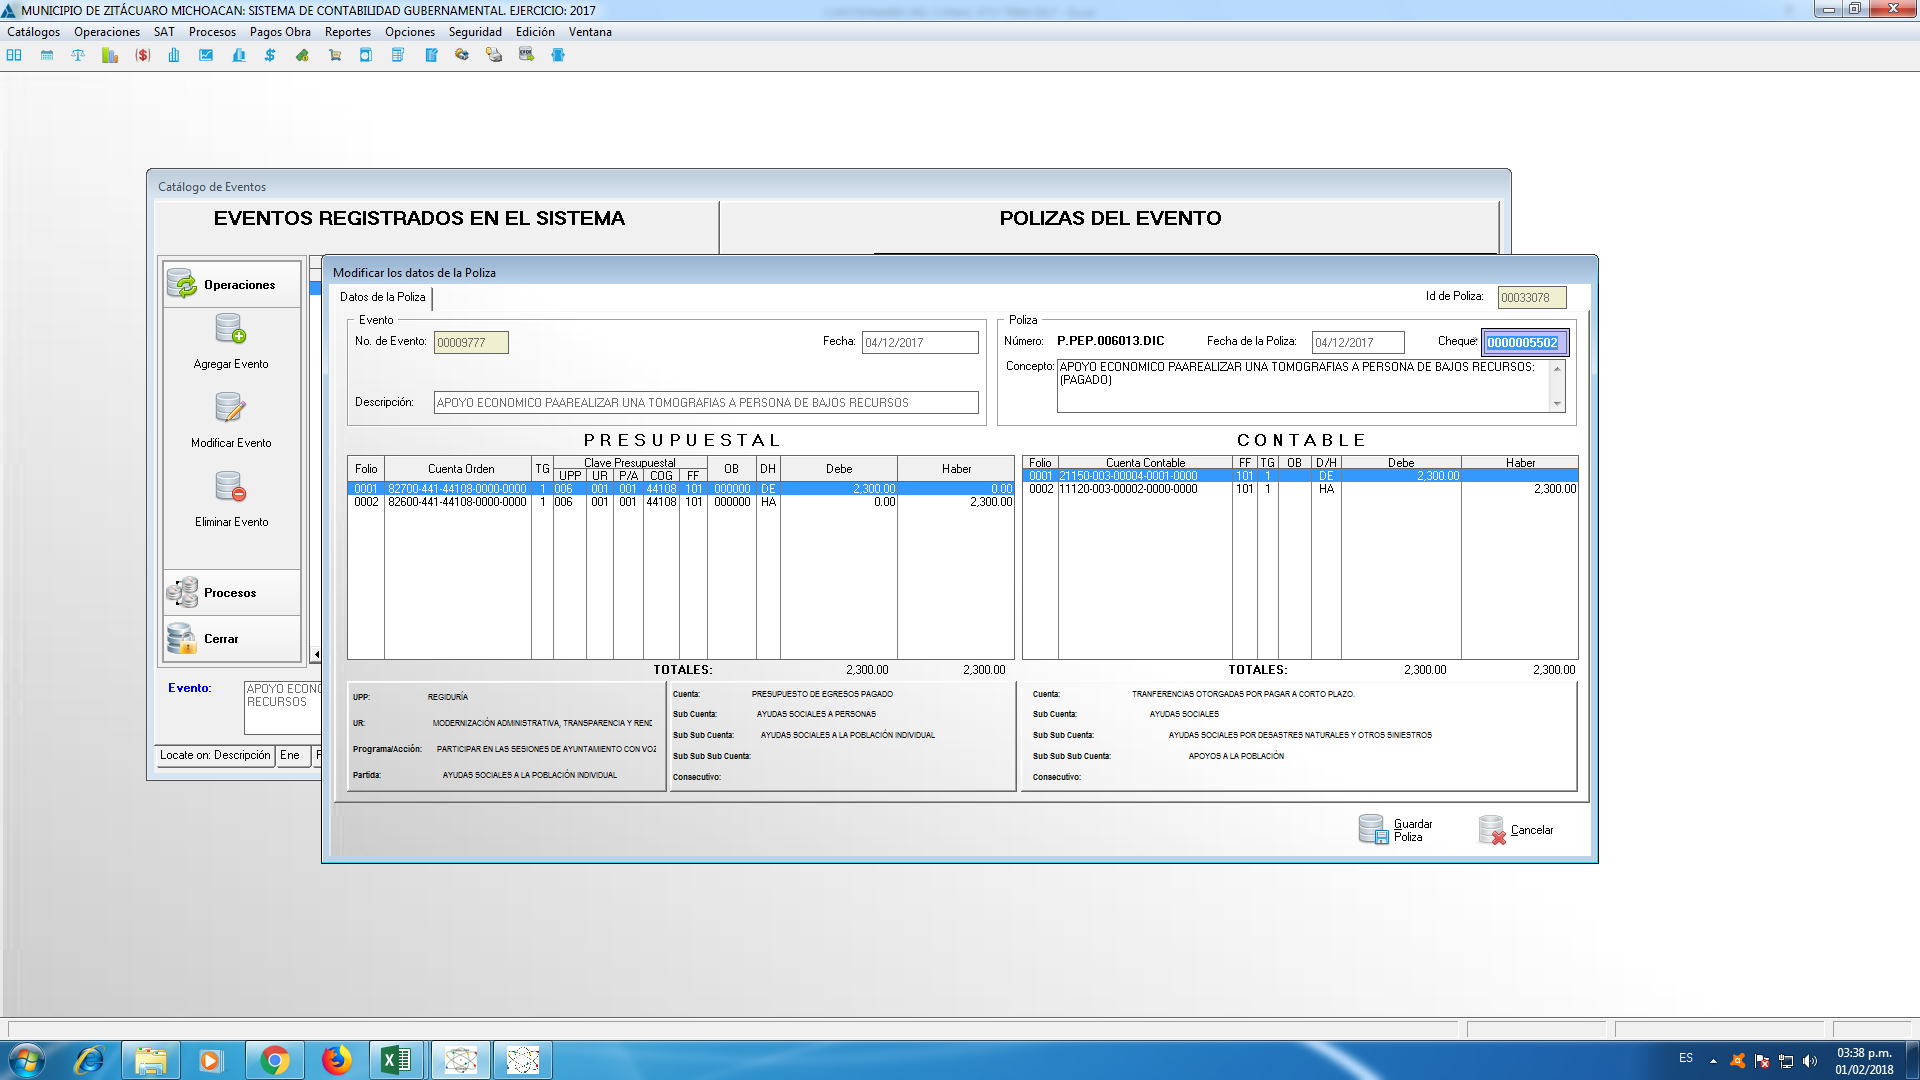
Task: Click the Eliminar Evento icon
Action: [231, 487]
